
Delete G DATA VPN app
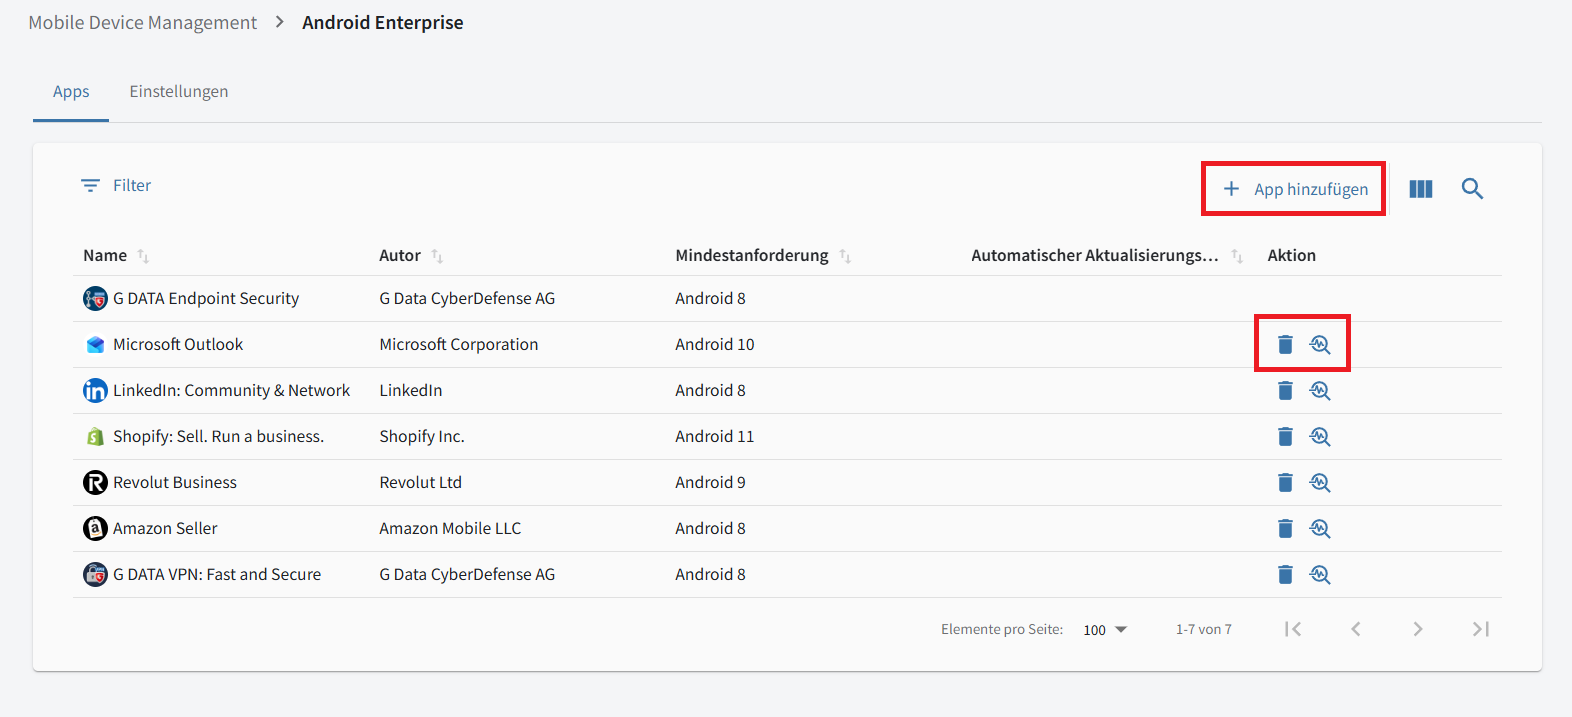1285,575
